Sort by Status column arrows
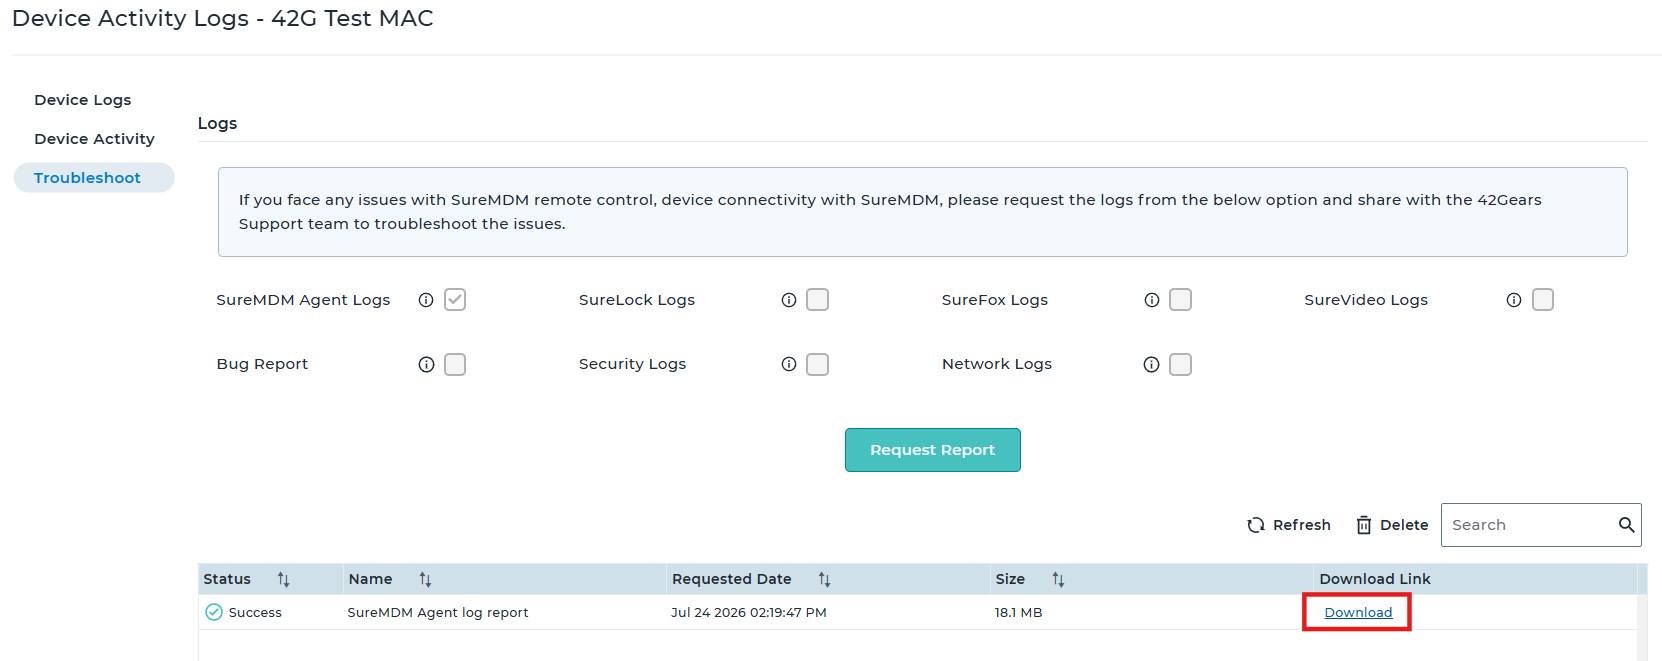This screenshot has height=661, width=1662. point(284,579)
